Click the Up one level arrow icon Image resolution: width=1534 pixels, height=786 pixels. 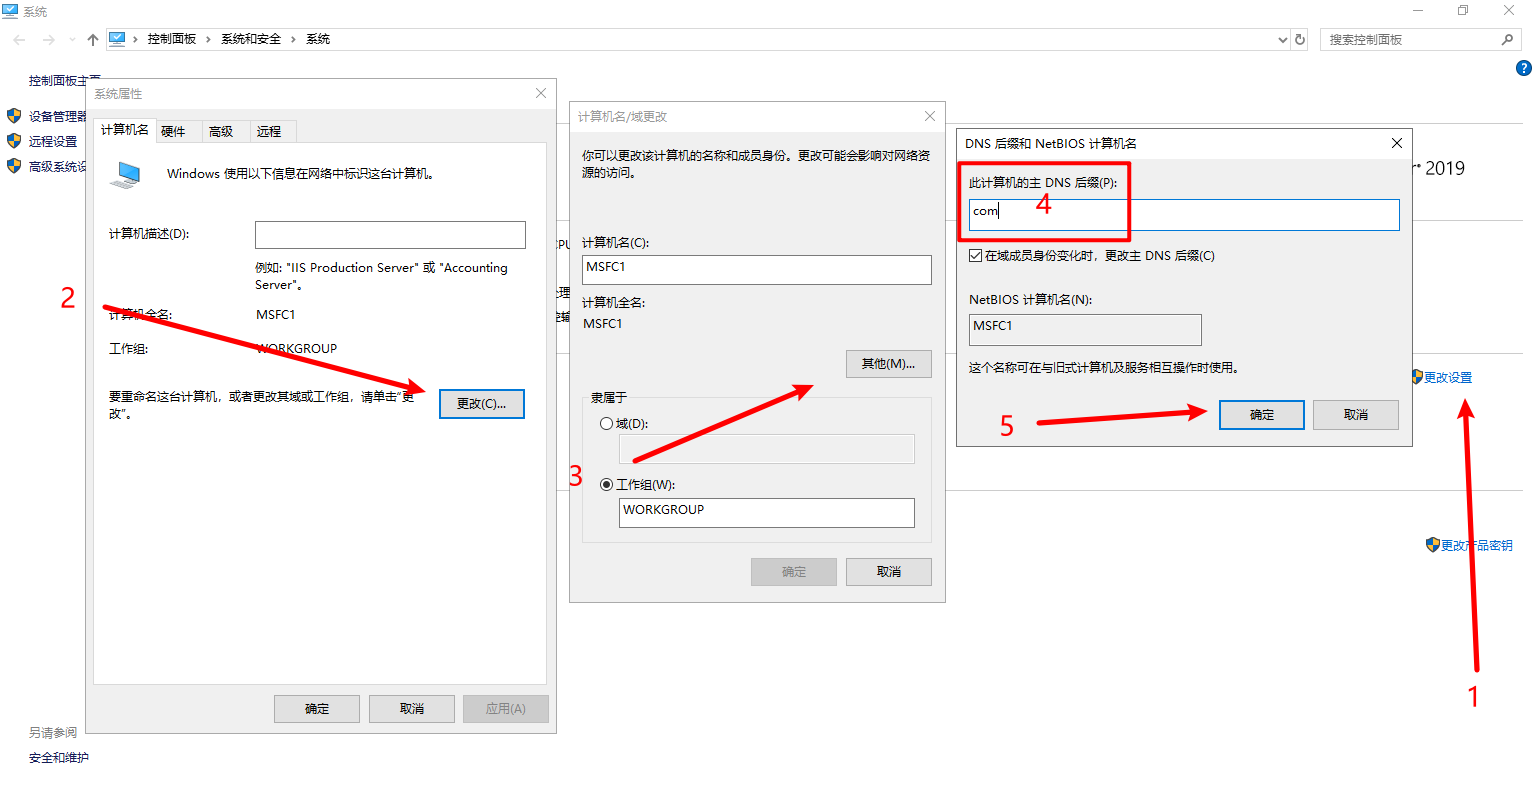click(93, 40)
